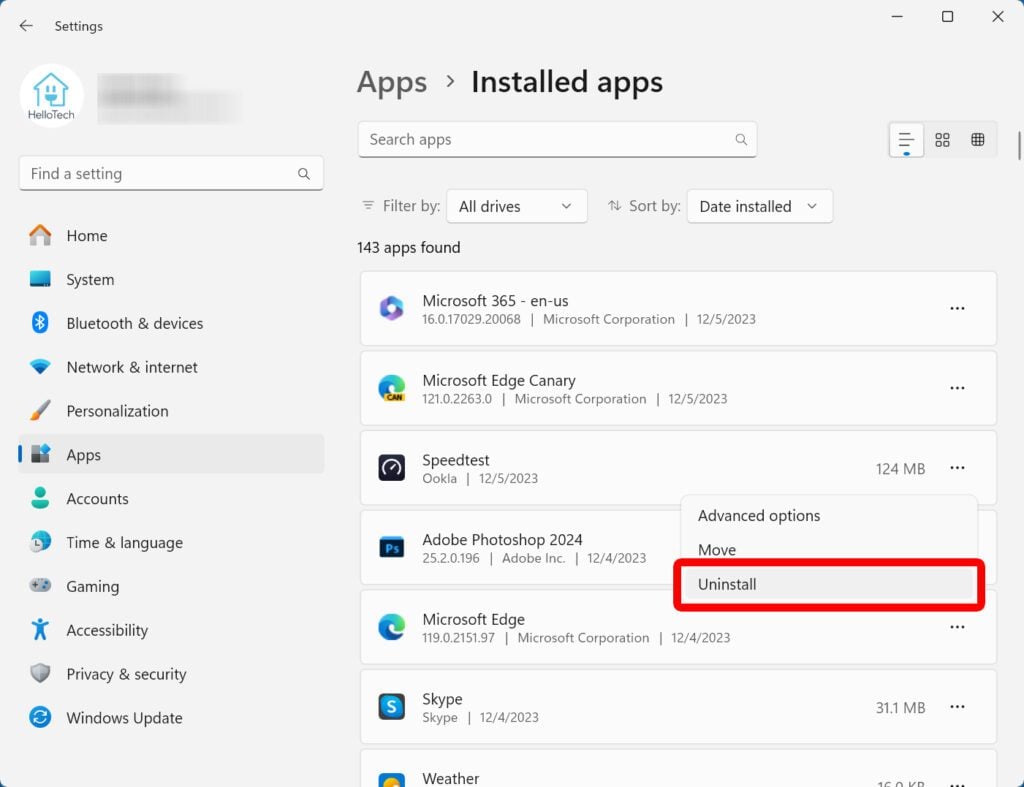
Task: Click the back arrow in Settings
Action: 26,26
